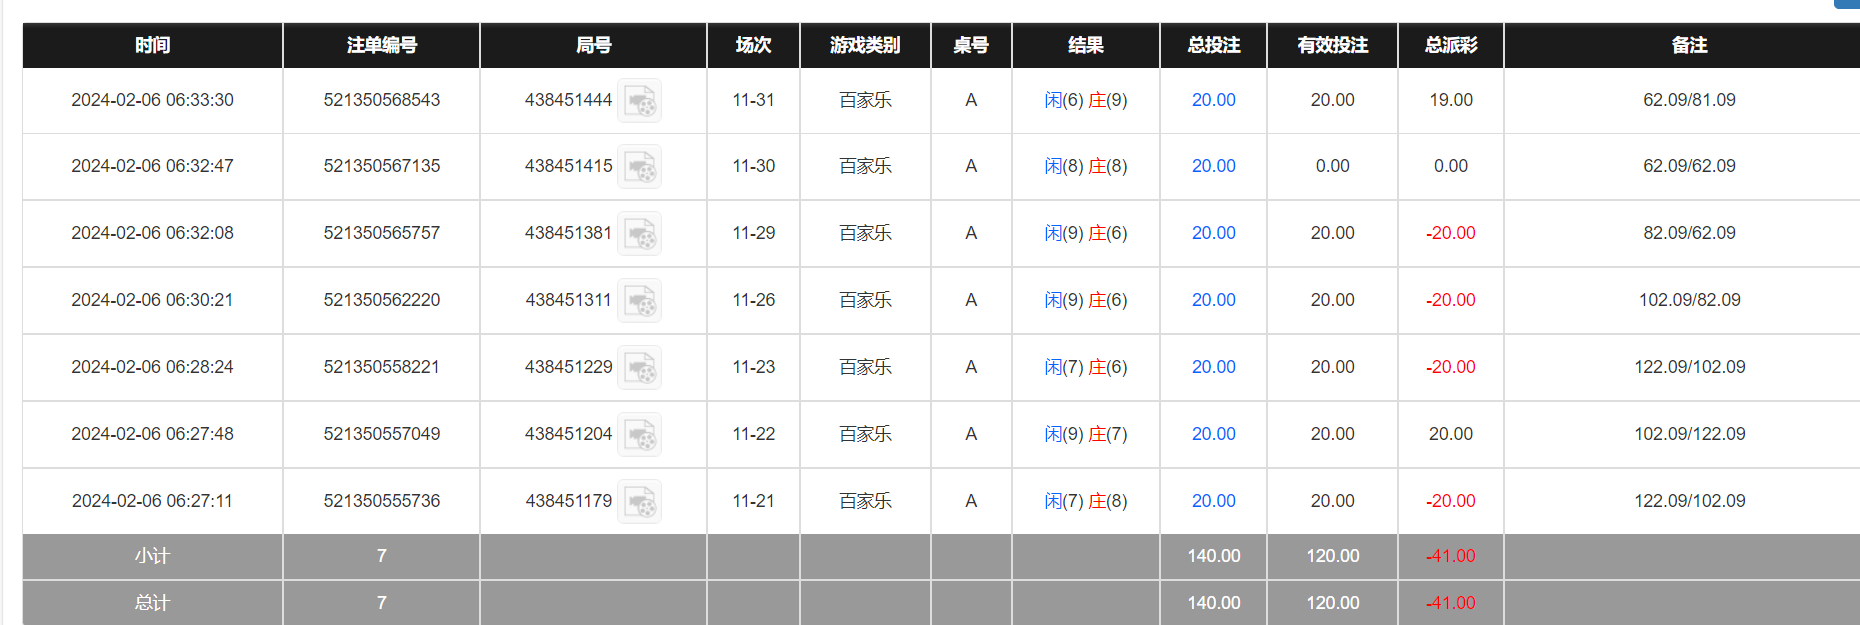1860x625 pixels.
Task: Open total bet link for bet 521350567135
Action: click(1213, 166)
